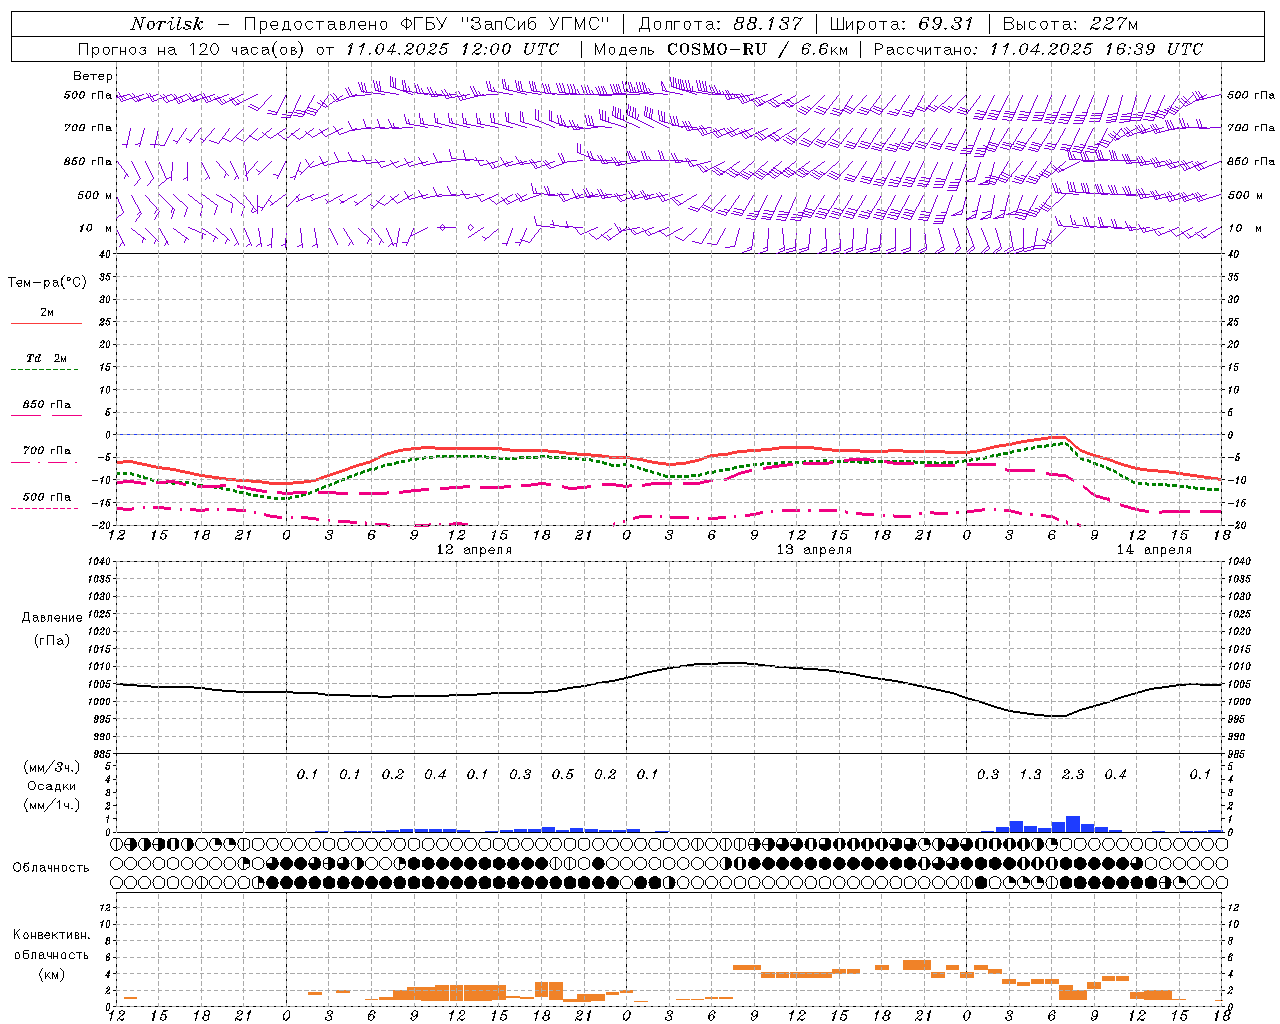Click the Осадки precipitation label
Viewport: 1280px width, 1024px height.
(51, 786)
